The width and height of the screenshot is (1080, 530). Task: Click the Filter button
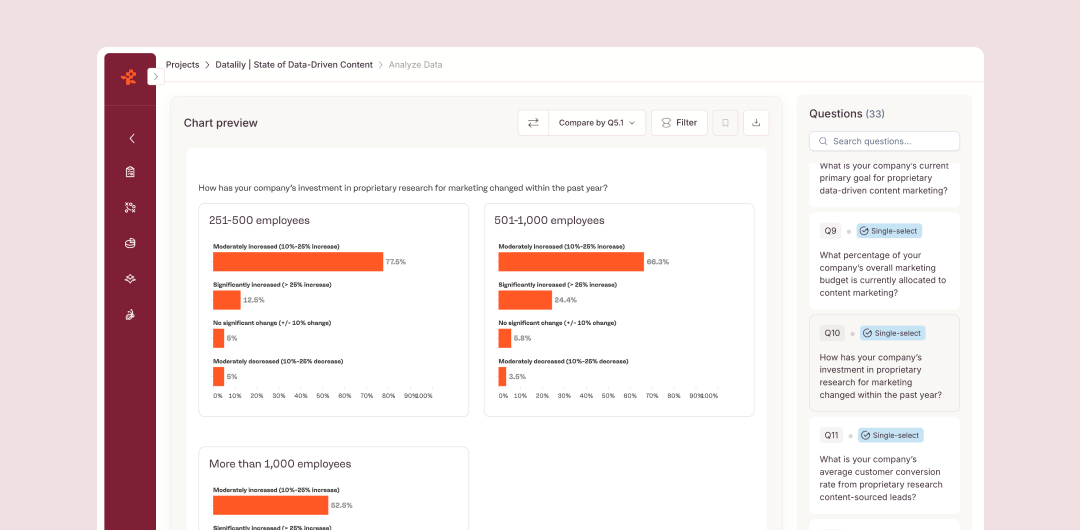point(679,123)
